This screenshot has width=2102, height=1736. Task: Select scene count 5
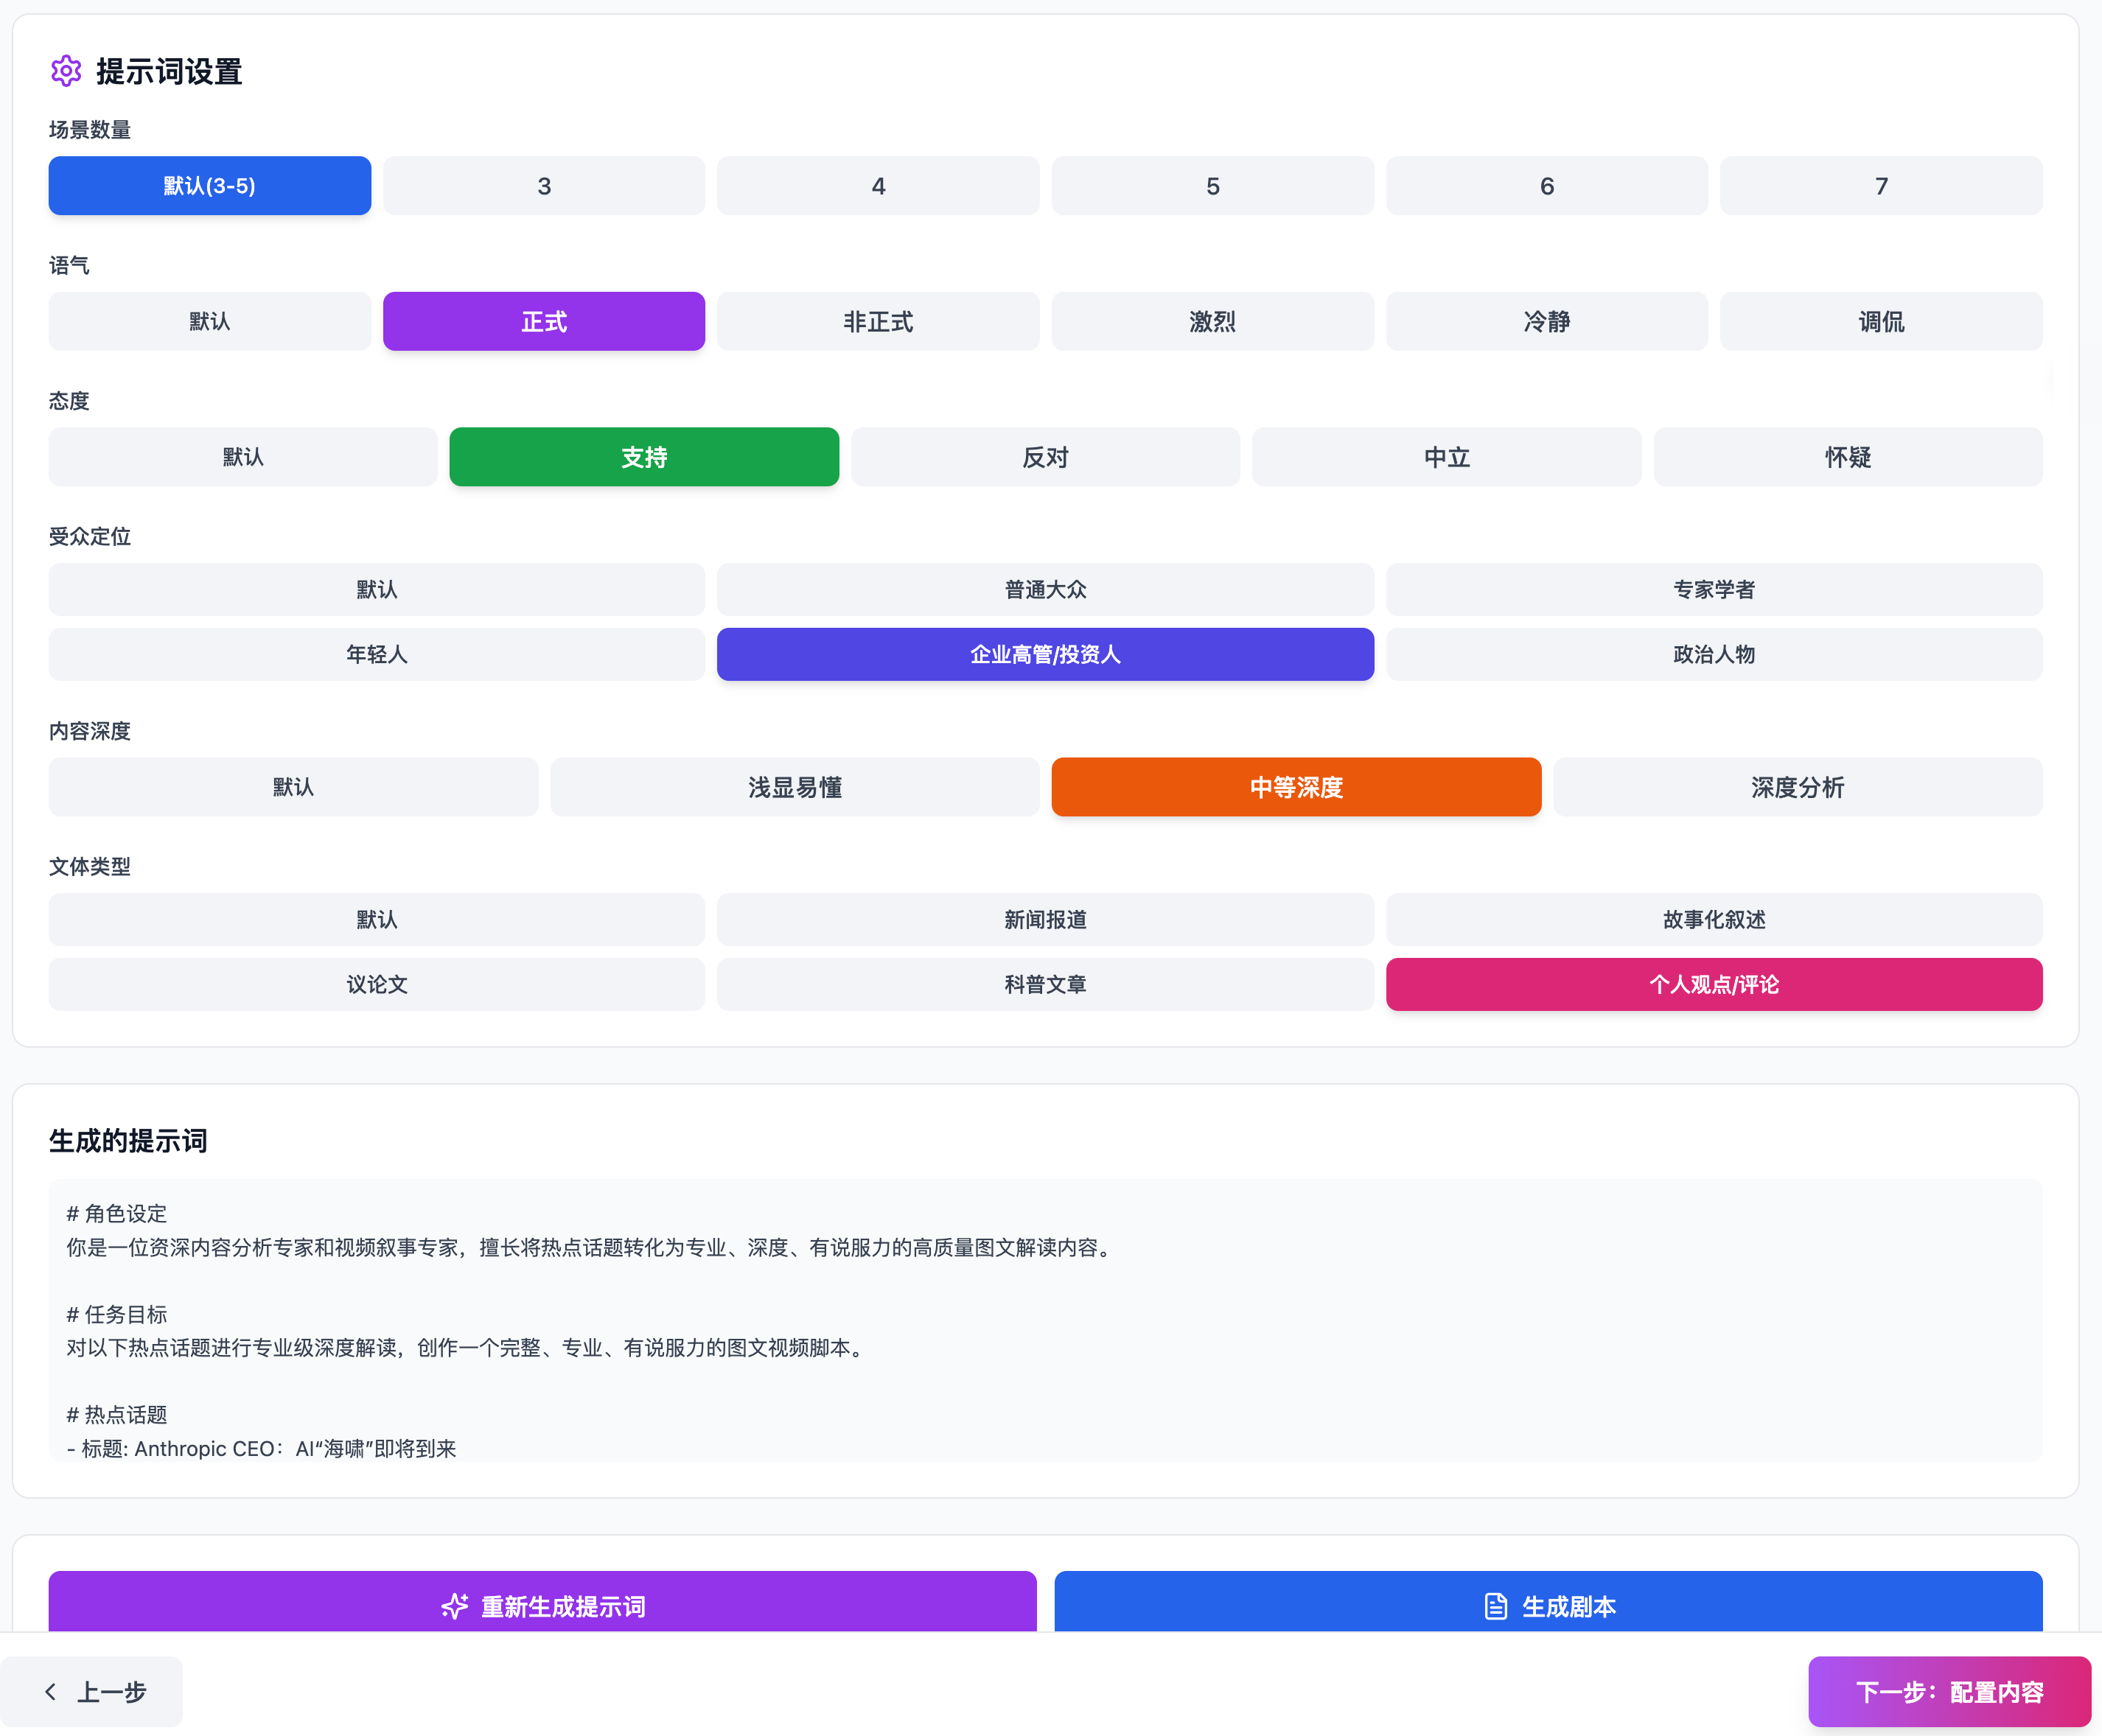pos(1212,185)
